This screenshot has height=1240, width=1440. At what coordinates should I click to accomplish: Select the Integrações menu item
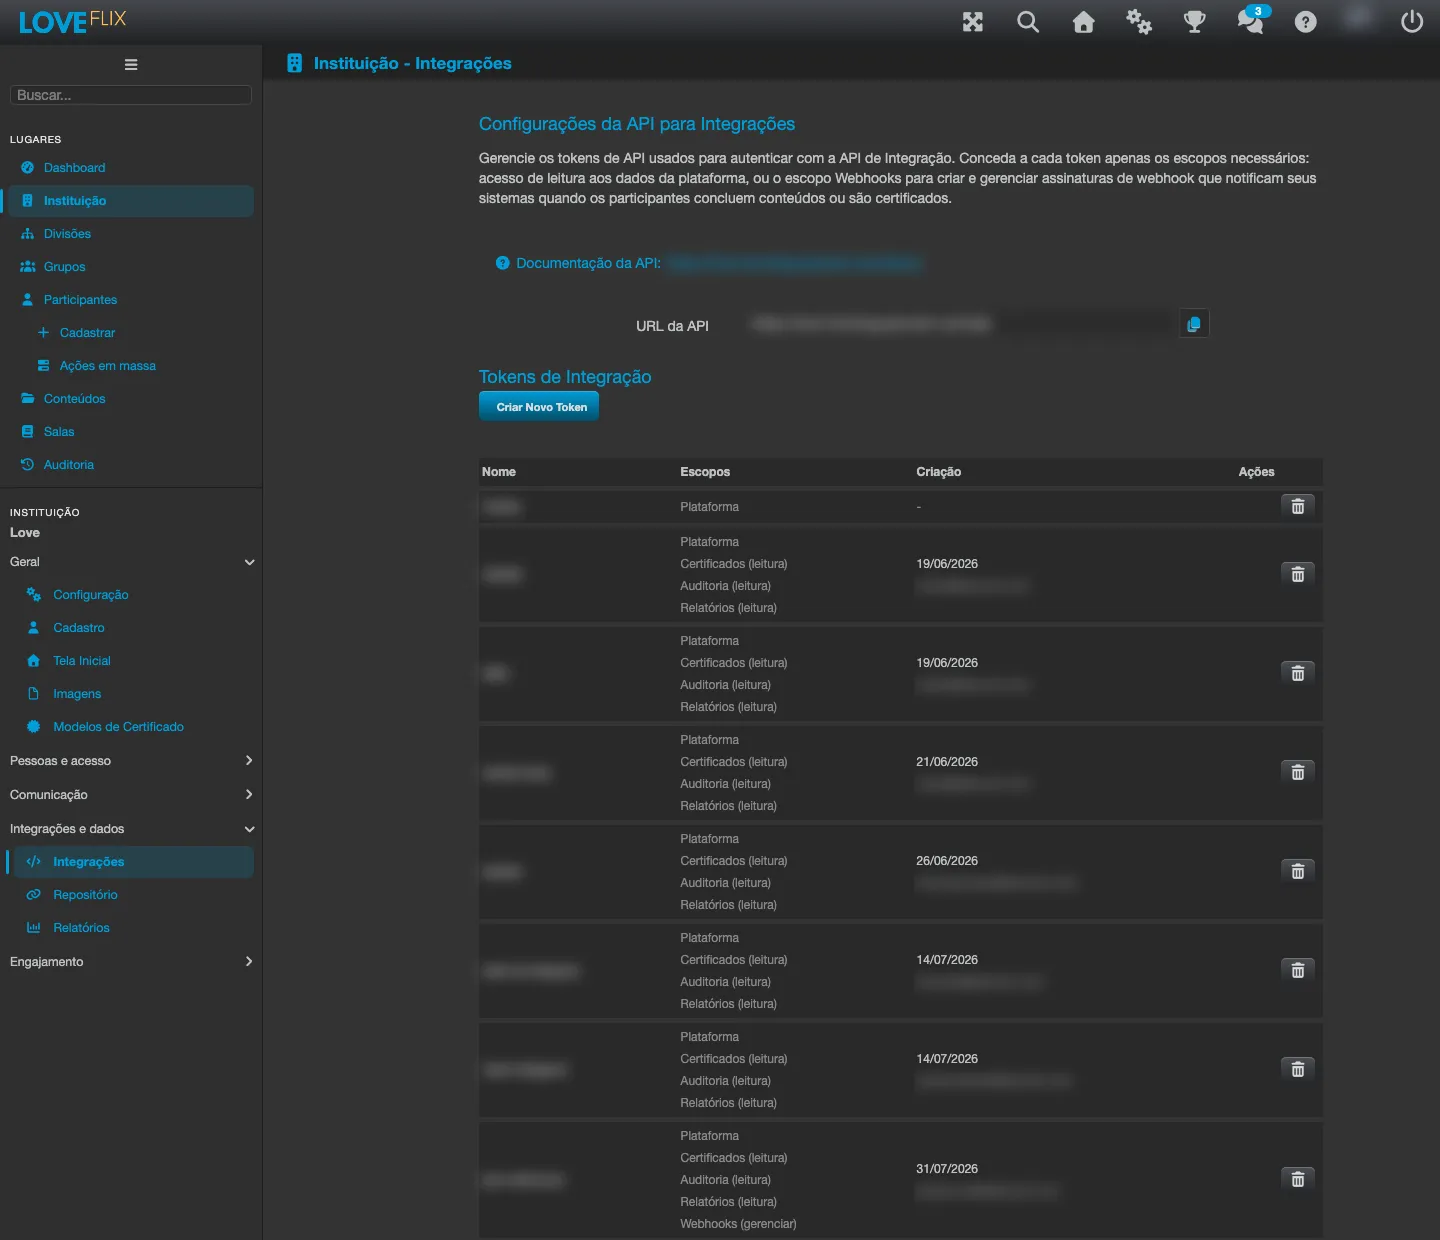[131, 862]
